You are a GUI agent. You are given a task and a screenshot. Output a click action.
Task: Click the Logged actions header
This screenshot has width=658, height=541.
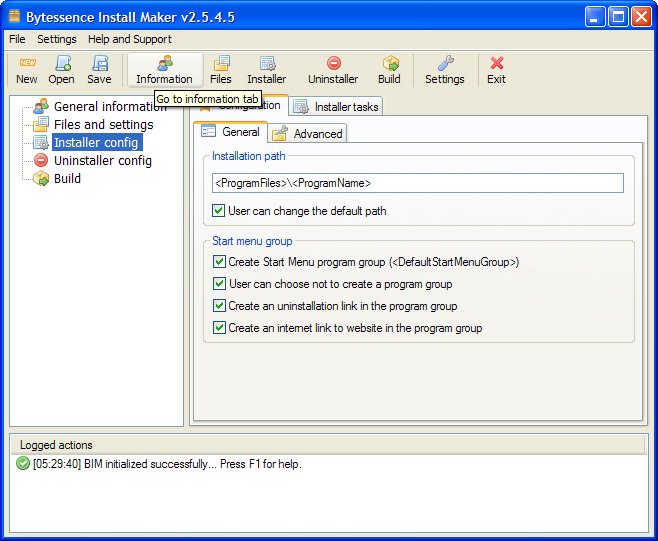[329, 445]
